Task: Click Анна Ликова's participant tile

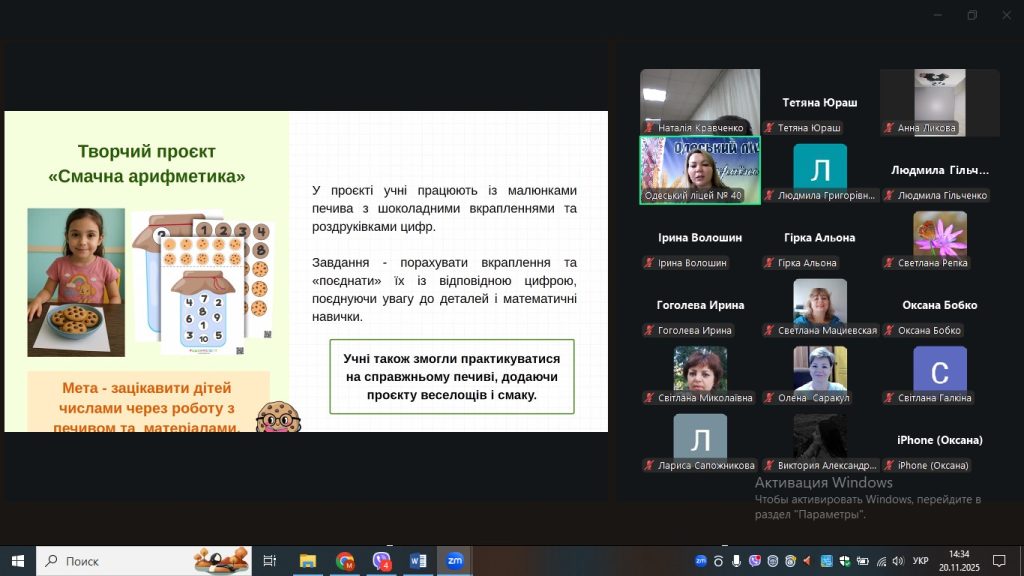Action: [x=939, y=101]
